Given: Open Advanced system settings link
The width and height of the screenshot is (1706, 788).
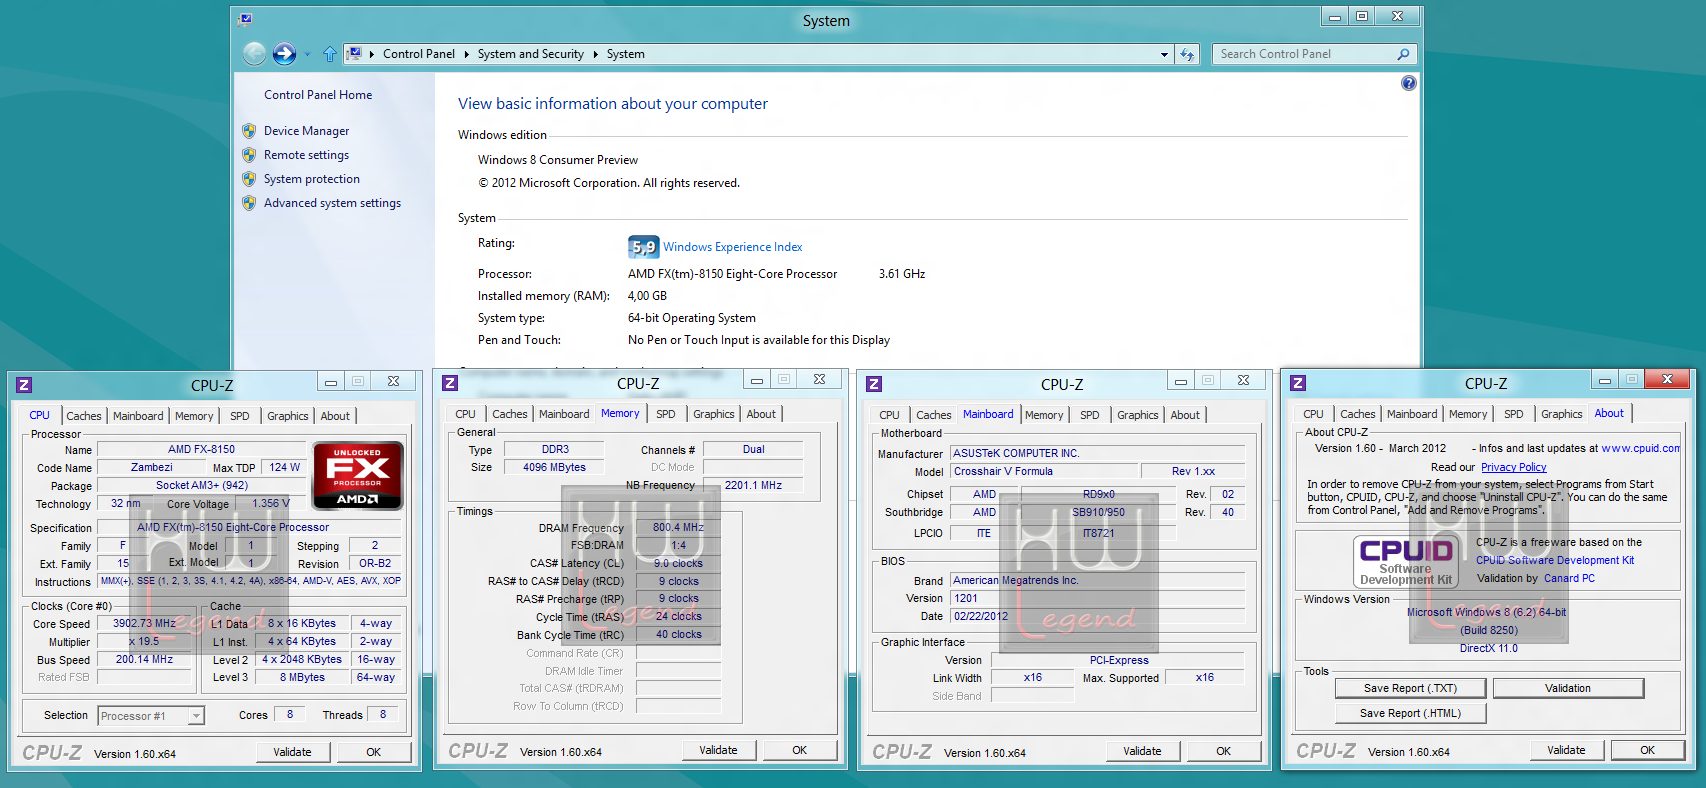Looking at the screenshot, I should point(333,203).
